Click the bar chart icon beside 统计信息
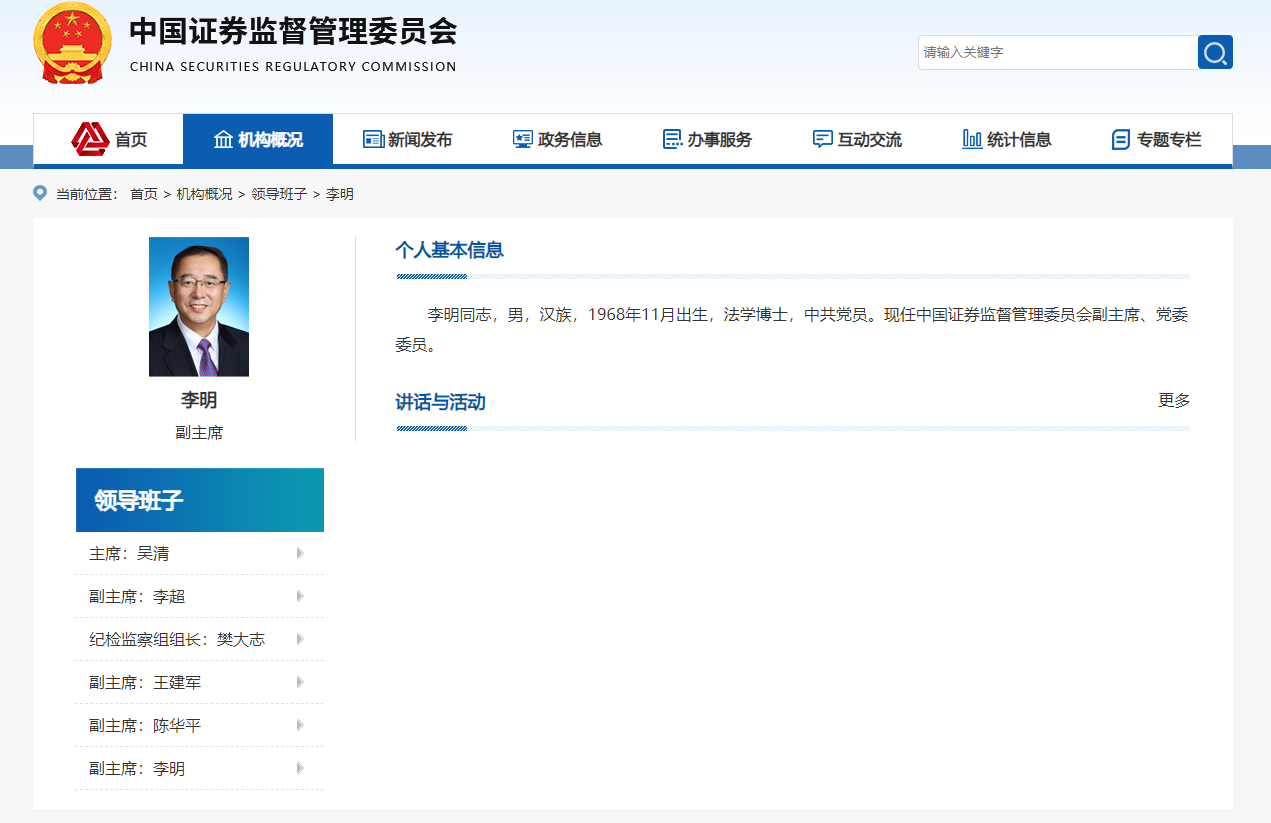Image resolution: width=1271 pixels, height=823 pixels. tap(972, 139)
